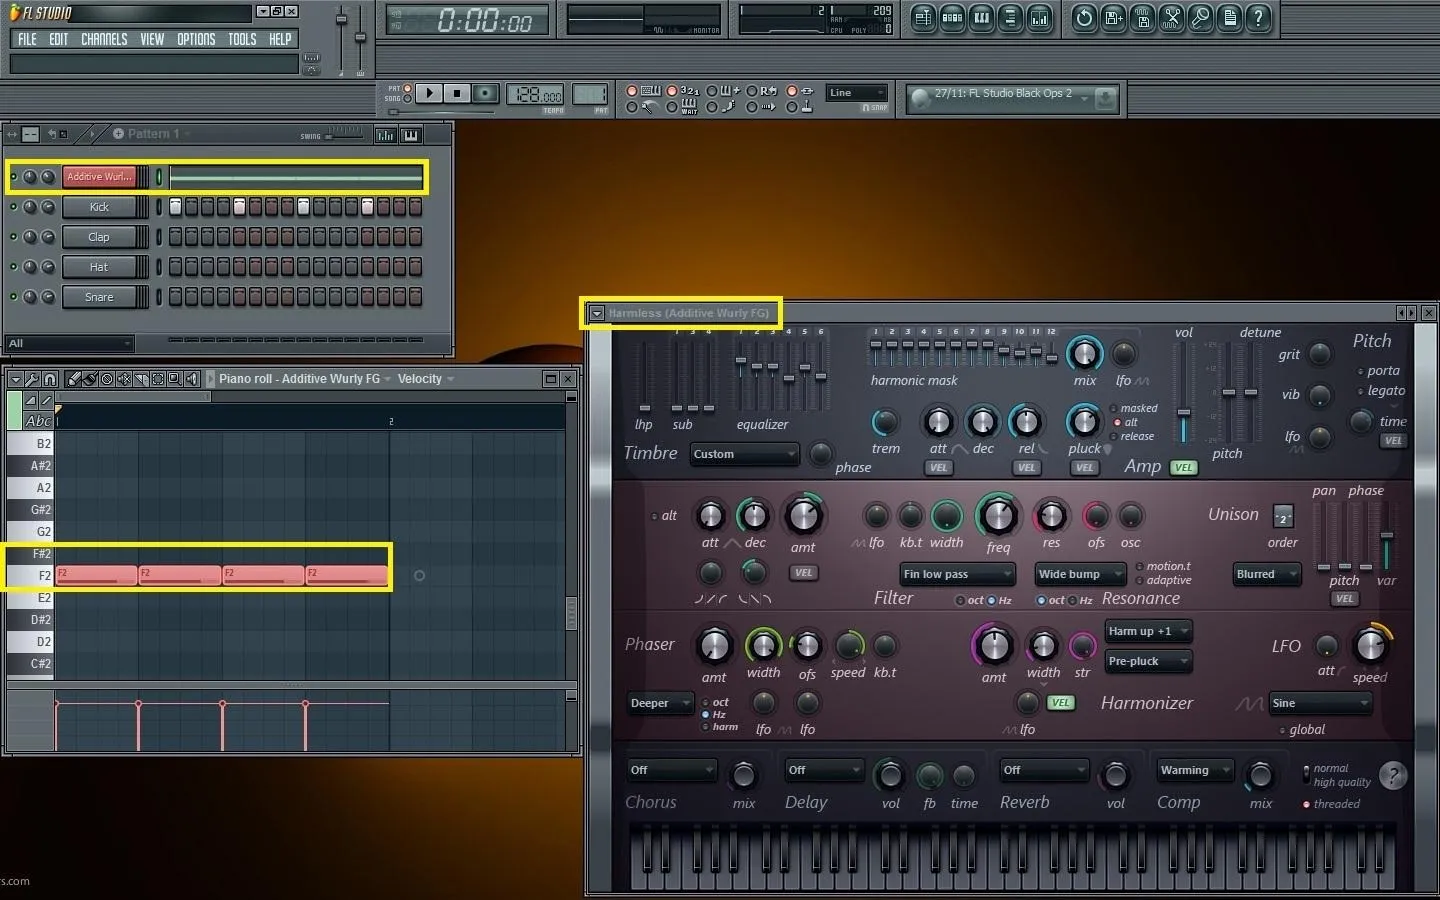Screen dimensions: 1440x900
Task: Open graph editor in step sequencer
Action: [386, 135]
